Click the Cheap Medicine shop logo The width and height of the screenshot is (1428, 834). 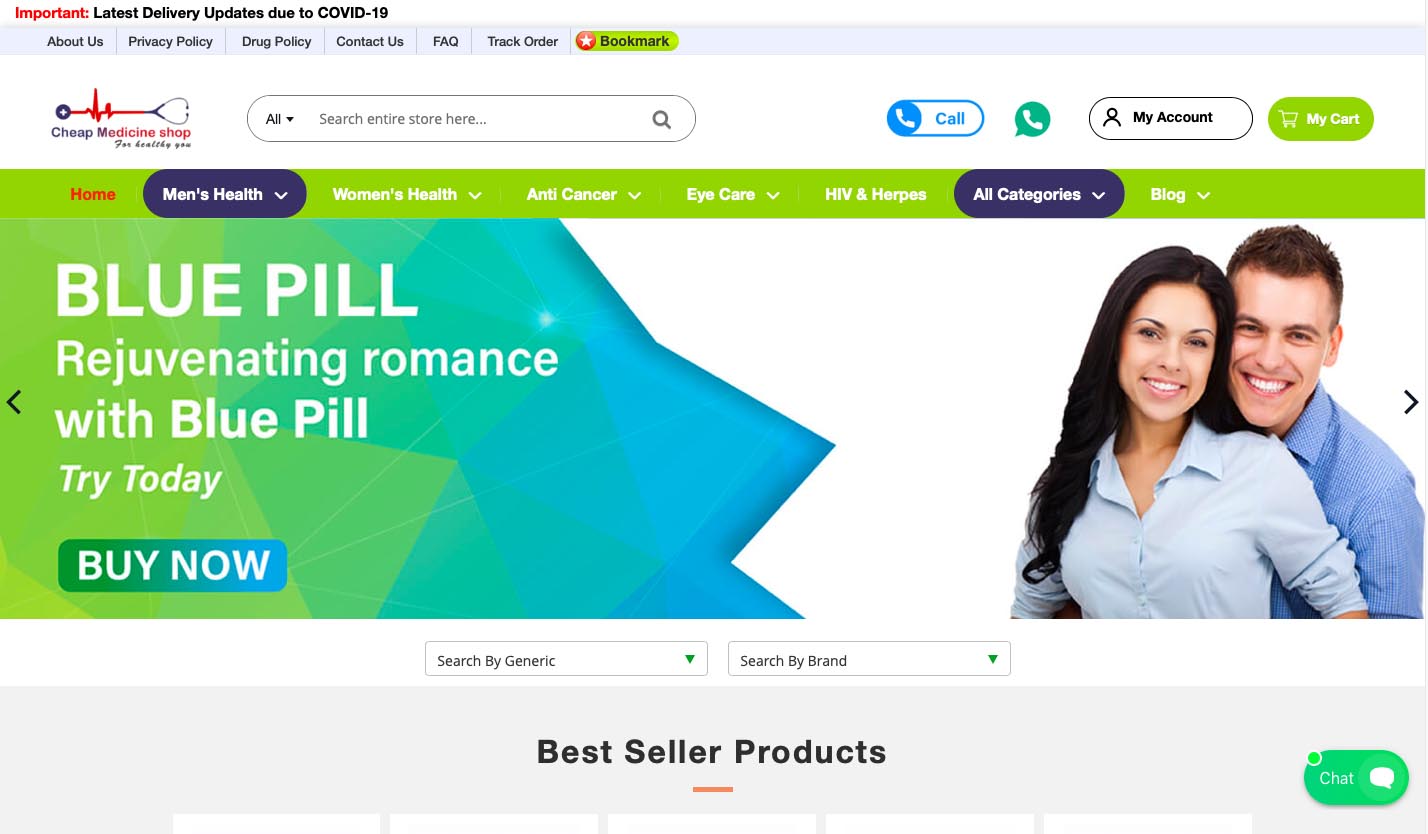tap(121, 118)
